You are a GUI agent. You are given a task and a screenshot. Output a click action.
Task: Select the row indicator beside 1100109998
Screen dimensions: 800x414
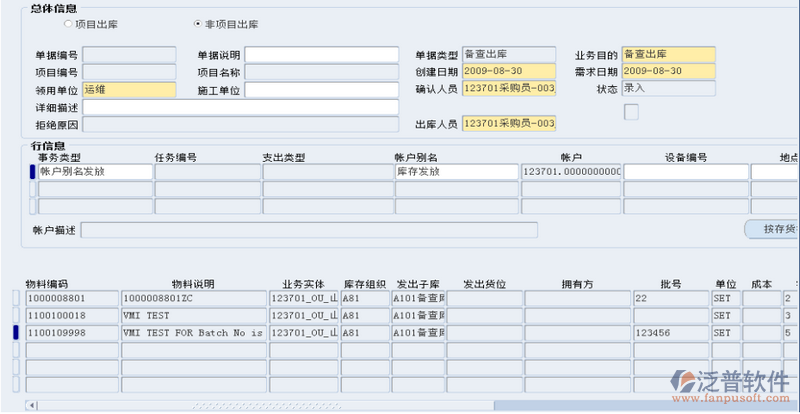(x=15, y=333)
